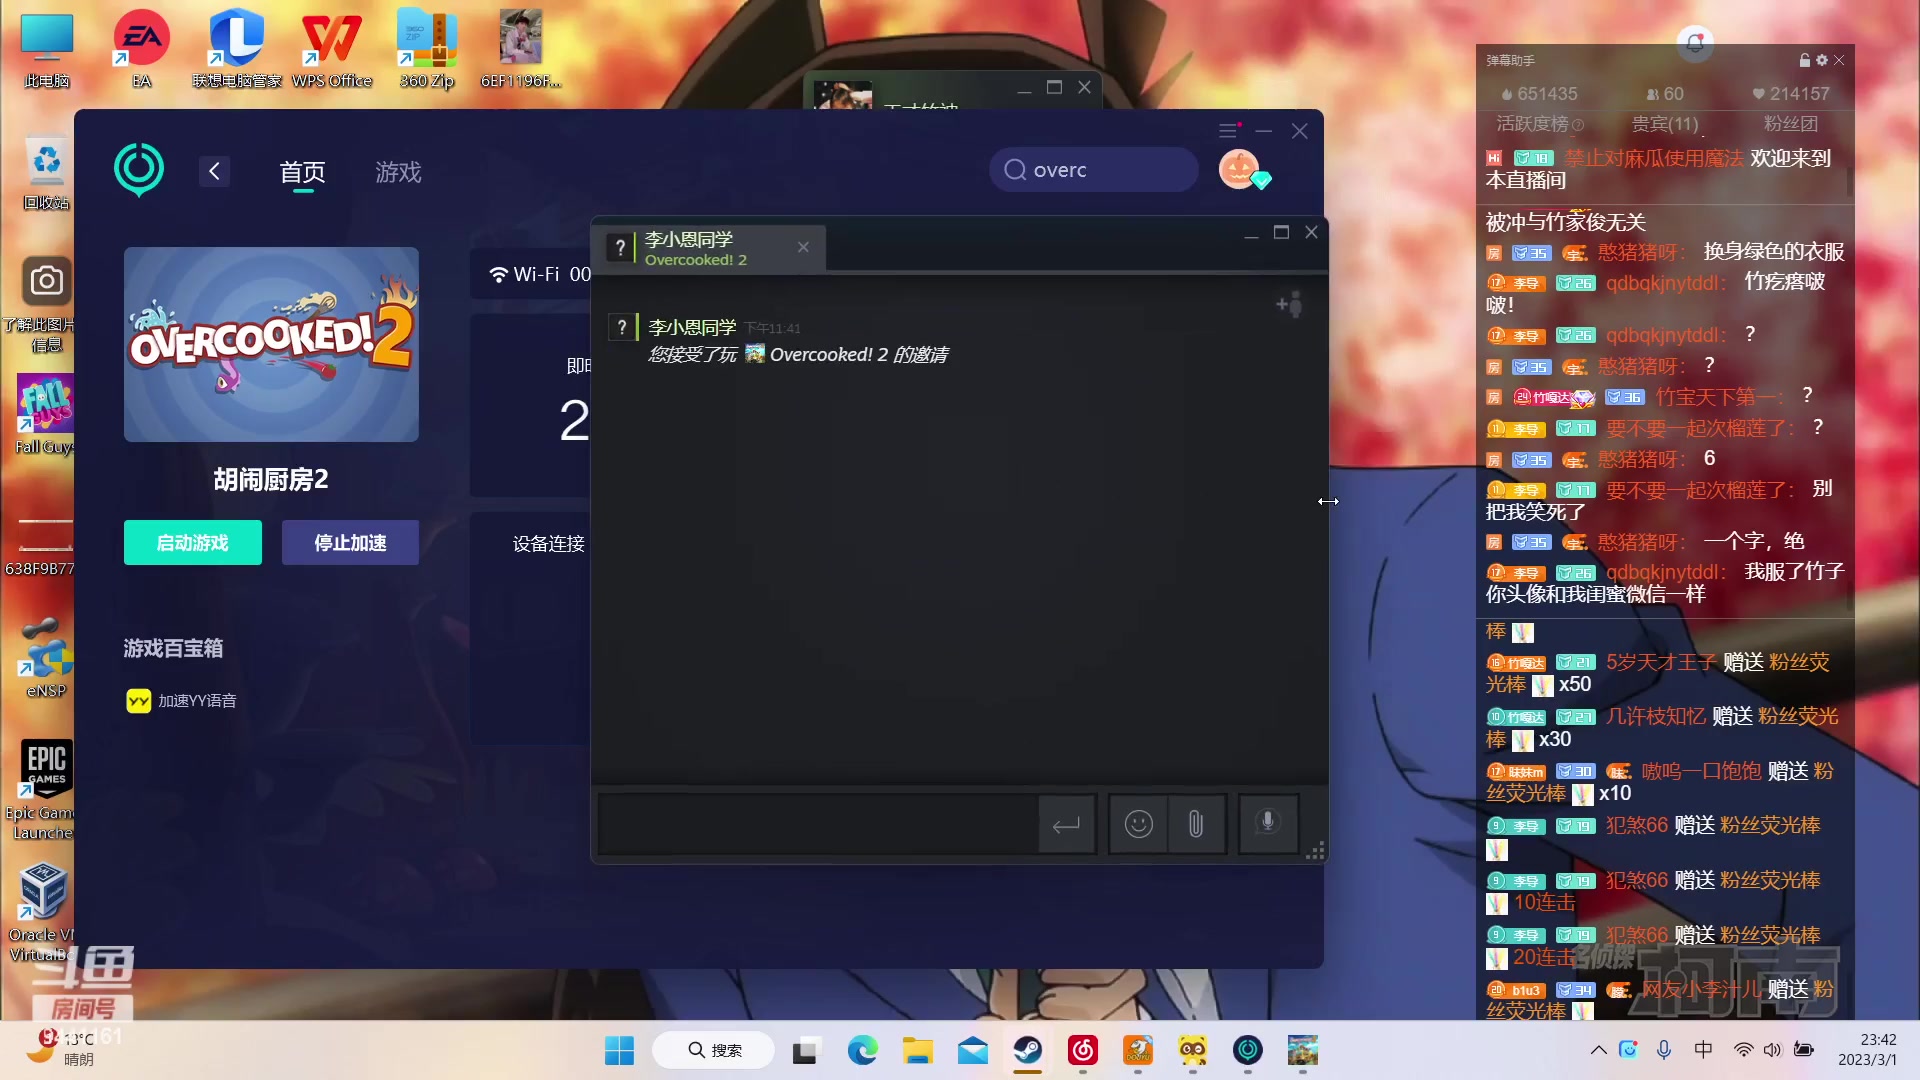Stop acceleration with 停止加速 button
1920x1080 pixels.
coord(350,543)
